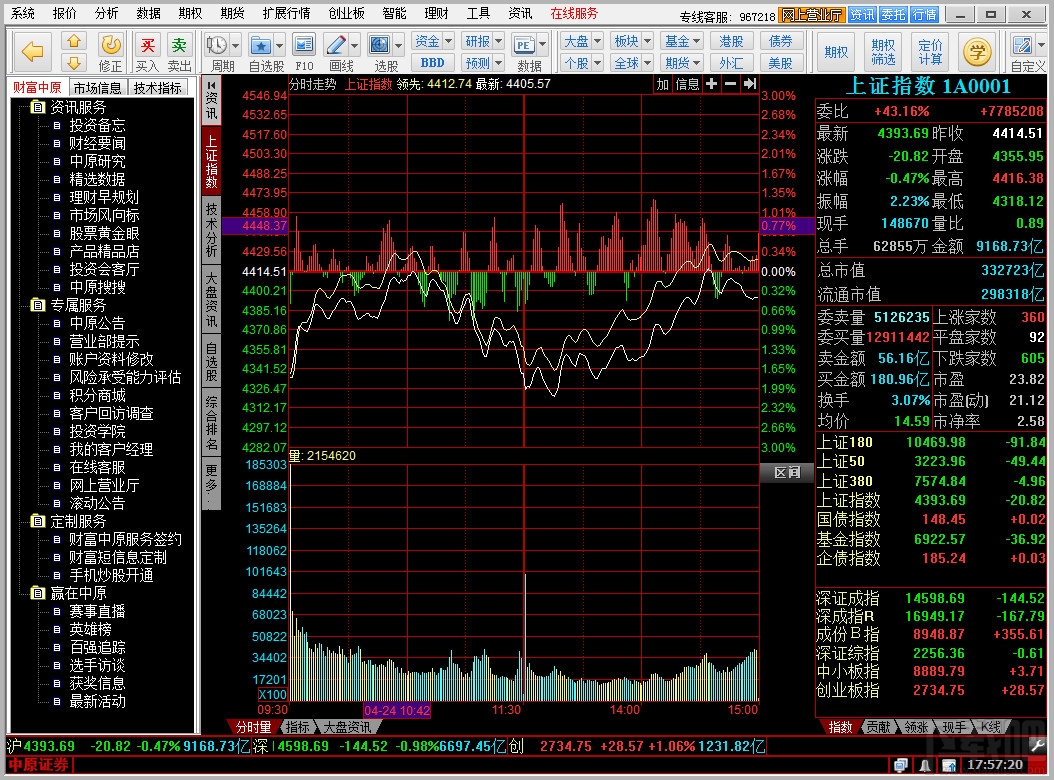This screenshot has height=780, width=1054.
Task: Open 中原研究 in the tree
Action: coord(97,161)
